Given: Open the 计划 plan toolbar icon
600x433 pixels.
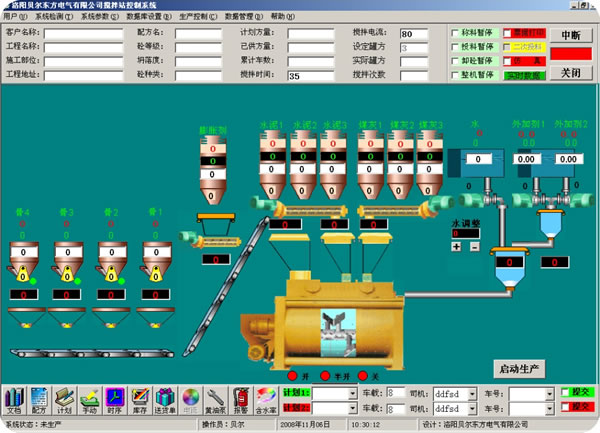Looking at the screenshot, I should click(64, 400).
